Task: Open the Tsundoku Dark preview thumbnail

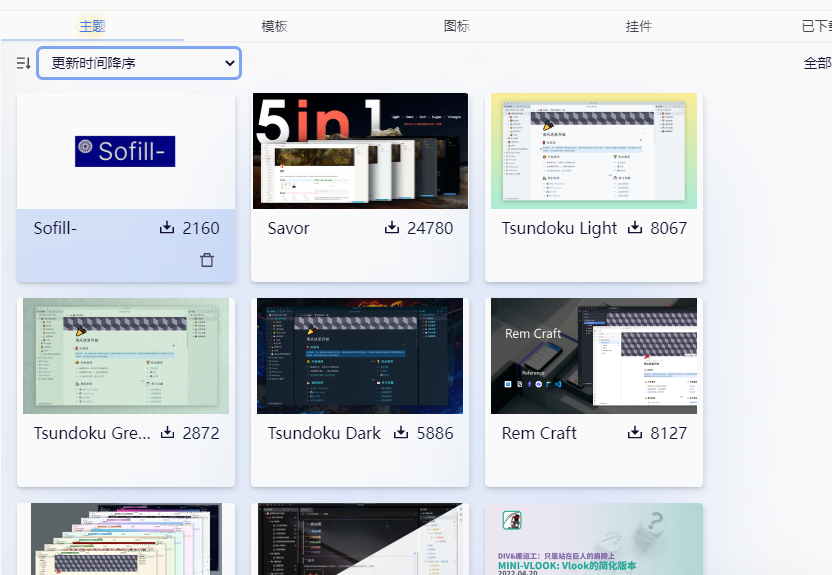Action: [360, 356]
